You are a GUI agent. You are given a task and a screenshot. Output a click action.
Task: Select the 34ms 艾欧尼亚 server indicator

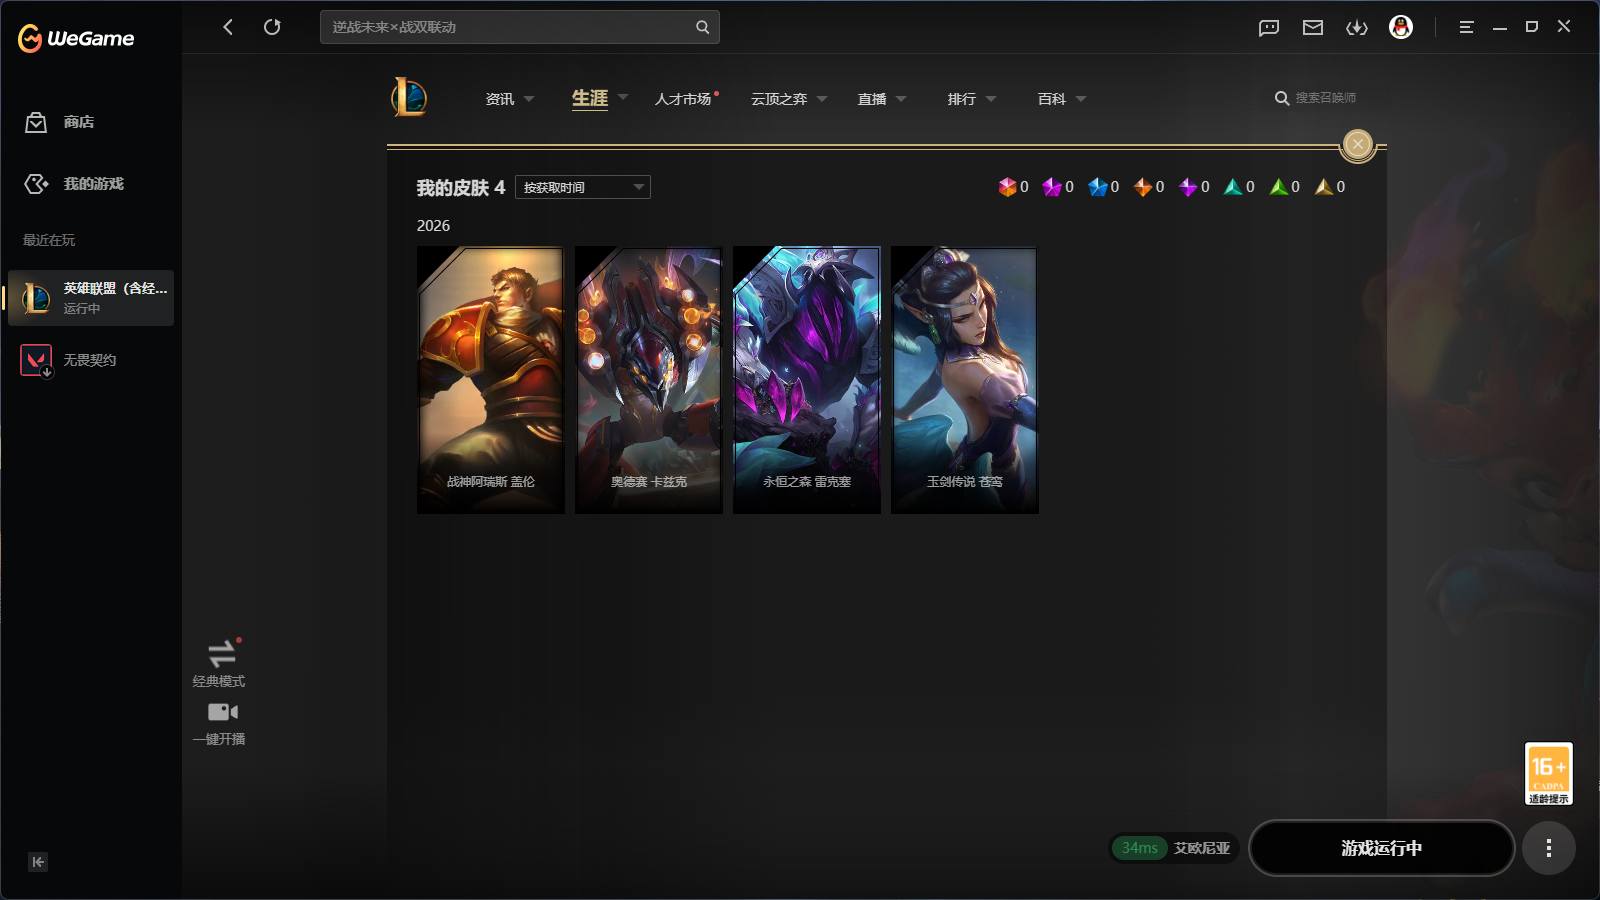1175,848
